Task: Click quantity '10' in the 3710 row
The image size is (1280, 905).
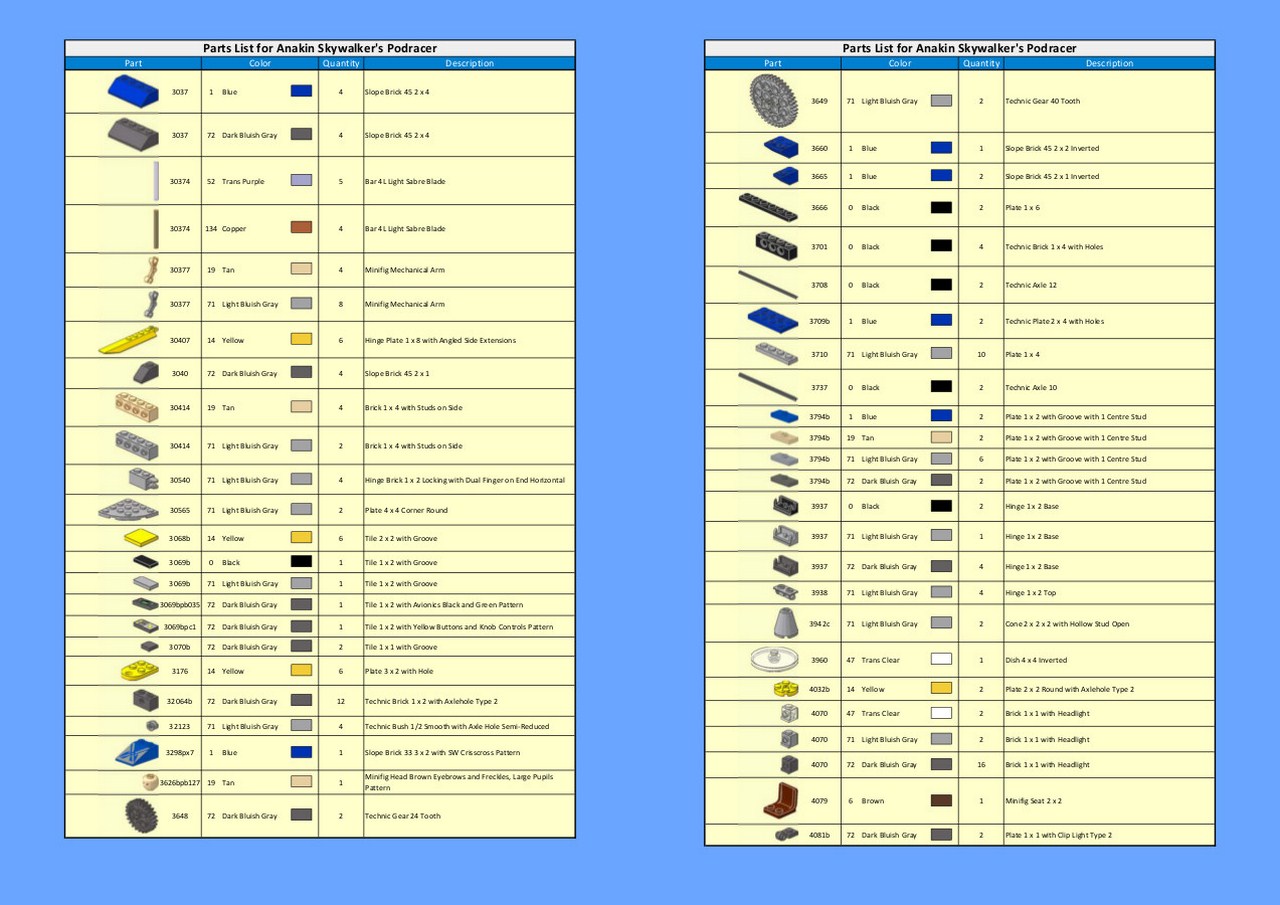Action: (x=981, y=354)
